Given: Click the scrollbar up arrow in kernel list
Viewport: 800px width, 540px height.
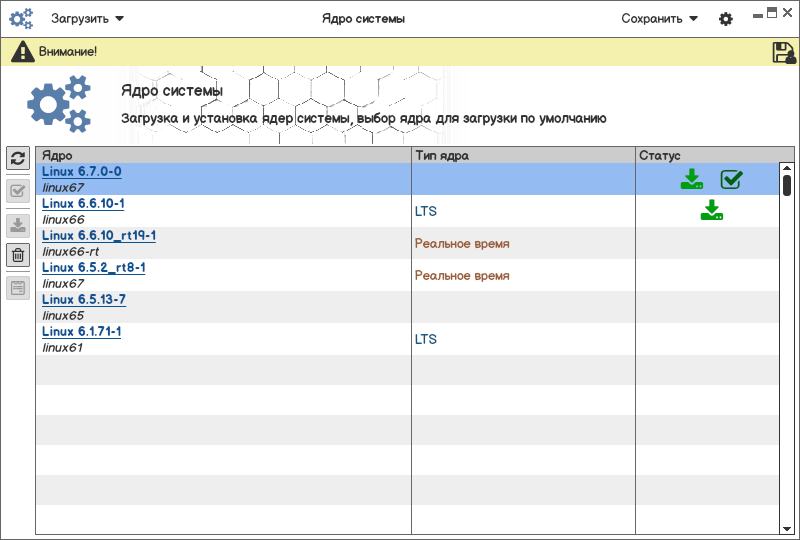Looking at the screenshot, I should click(786, 168).
